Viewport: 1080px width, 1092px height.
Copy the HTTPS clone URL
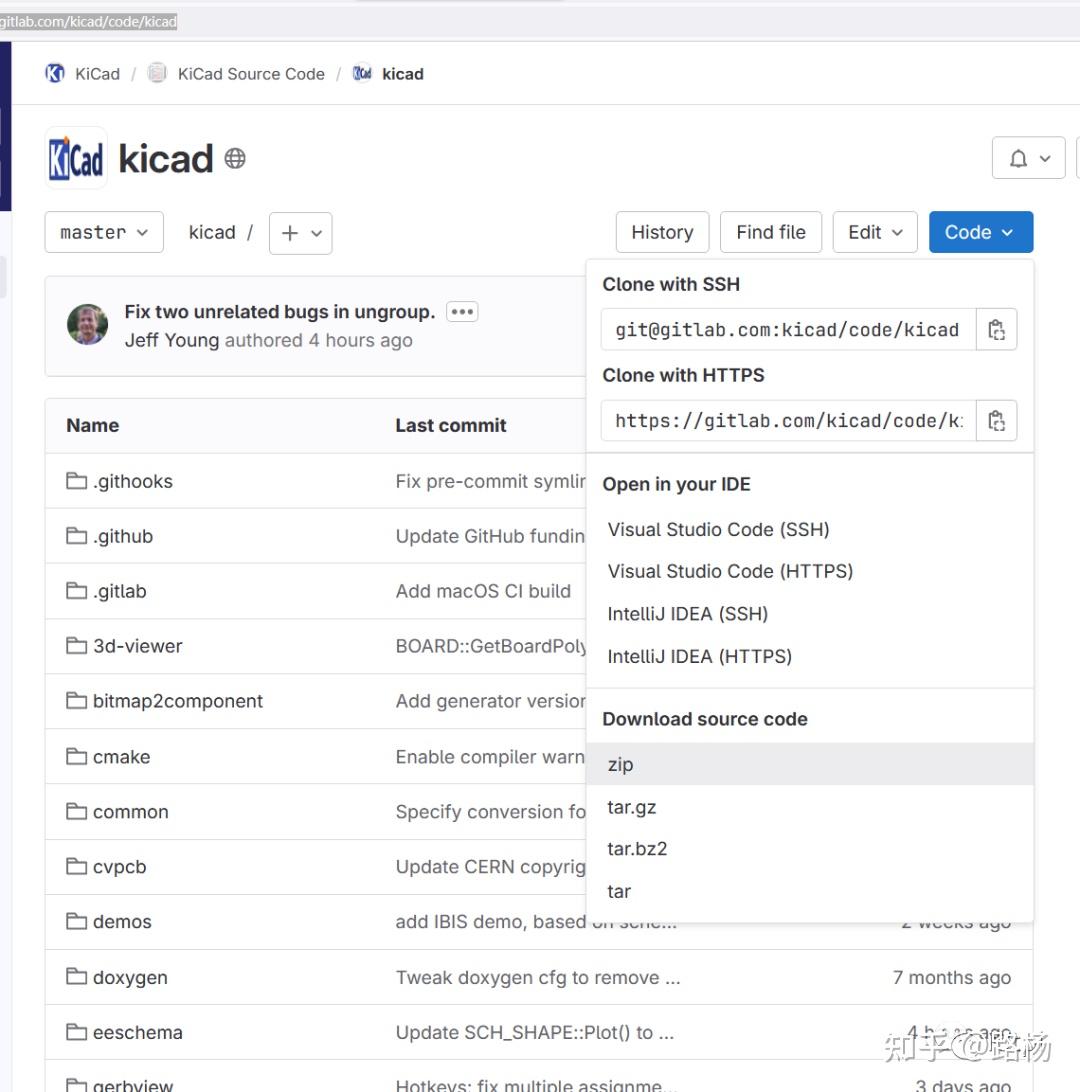(996, 421)
